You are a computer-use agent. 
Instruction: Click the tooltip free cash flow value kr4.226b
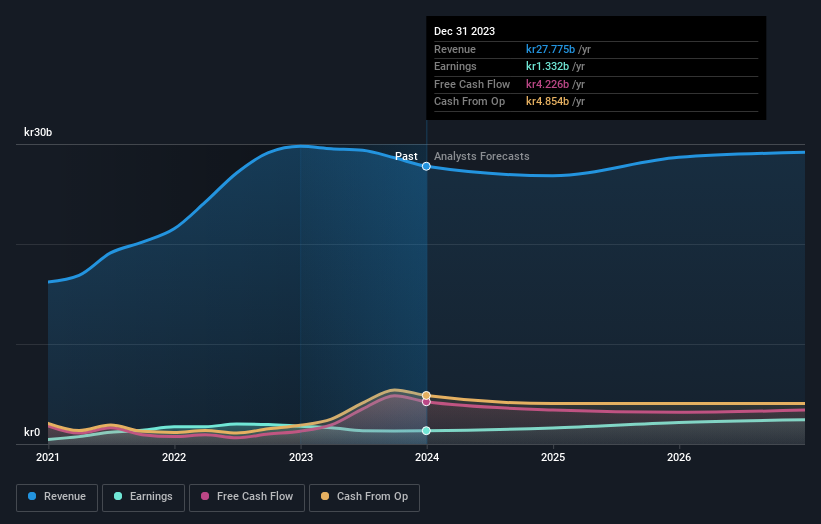pos(547,84)
